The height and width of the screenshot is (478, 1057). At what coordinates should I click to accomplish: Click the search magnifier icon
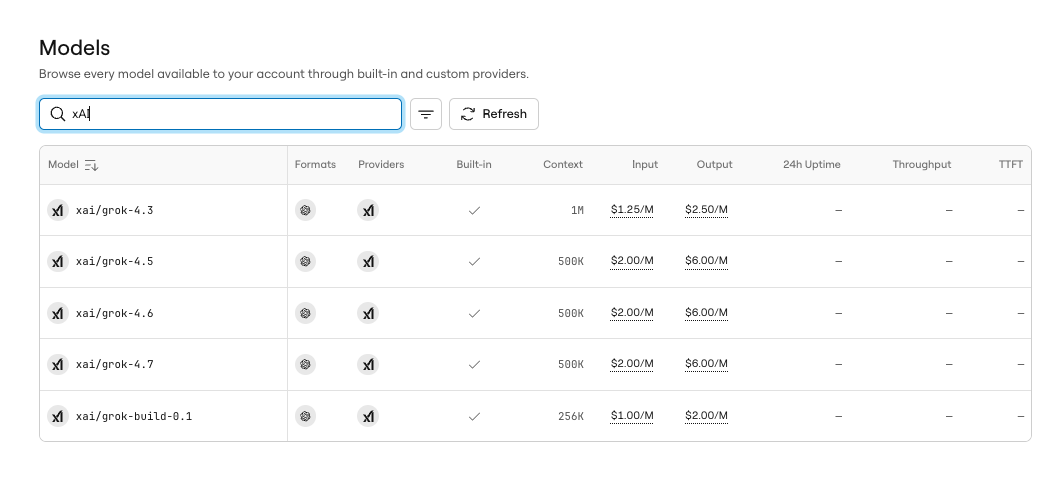tap(58, 114)
